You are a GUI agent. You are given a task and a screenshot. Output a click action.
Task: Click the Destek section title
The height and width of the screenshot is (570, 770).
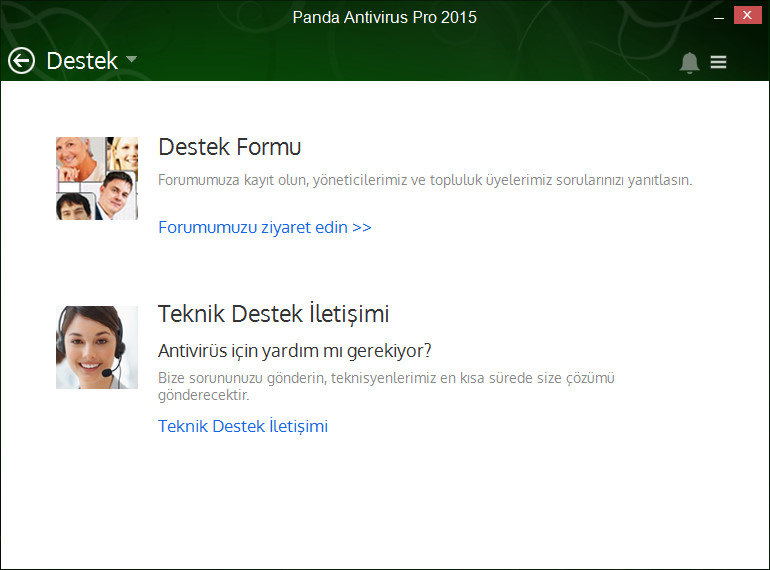(x=82, y=61)
